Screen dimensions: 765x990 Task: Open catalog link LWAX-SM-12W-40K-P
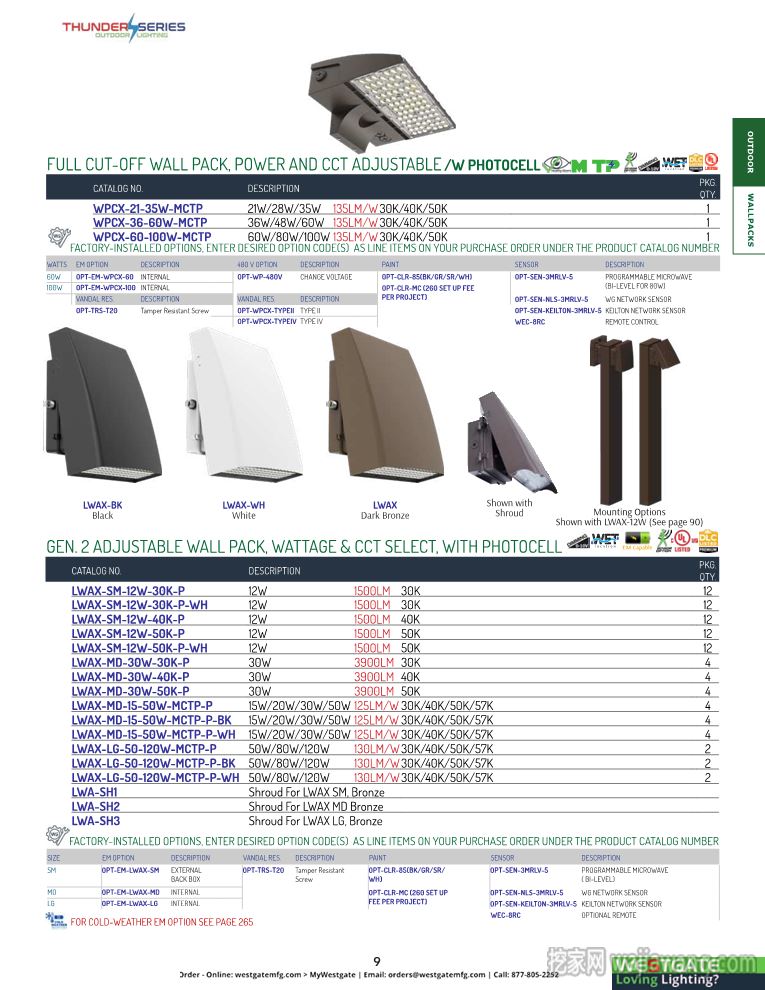128,619
